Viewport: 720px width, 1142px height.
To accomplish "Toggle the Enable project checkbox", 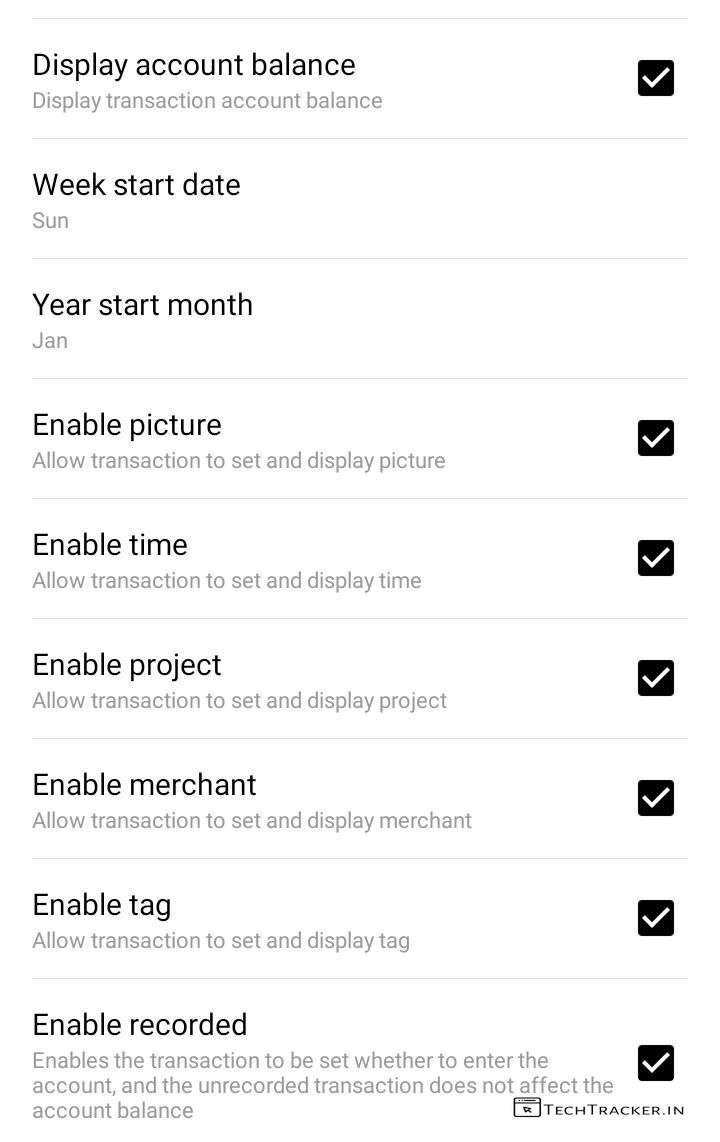I will coord(656,678).
